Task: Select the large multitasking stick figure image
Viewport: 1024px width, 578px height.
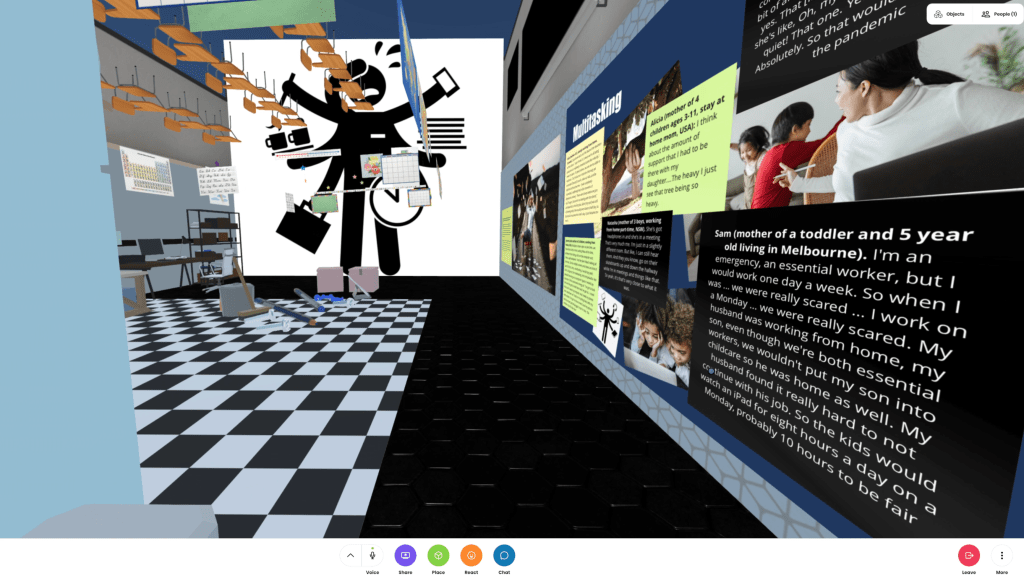Action: click(360, 160)
